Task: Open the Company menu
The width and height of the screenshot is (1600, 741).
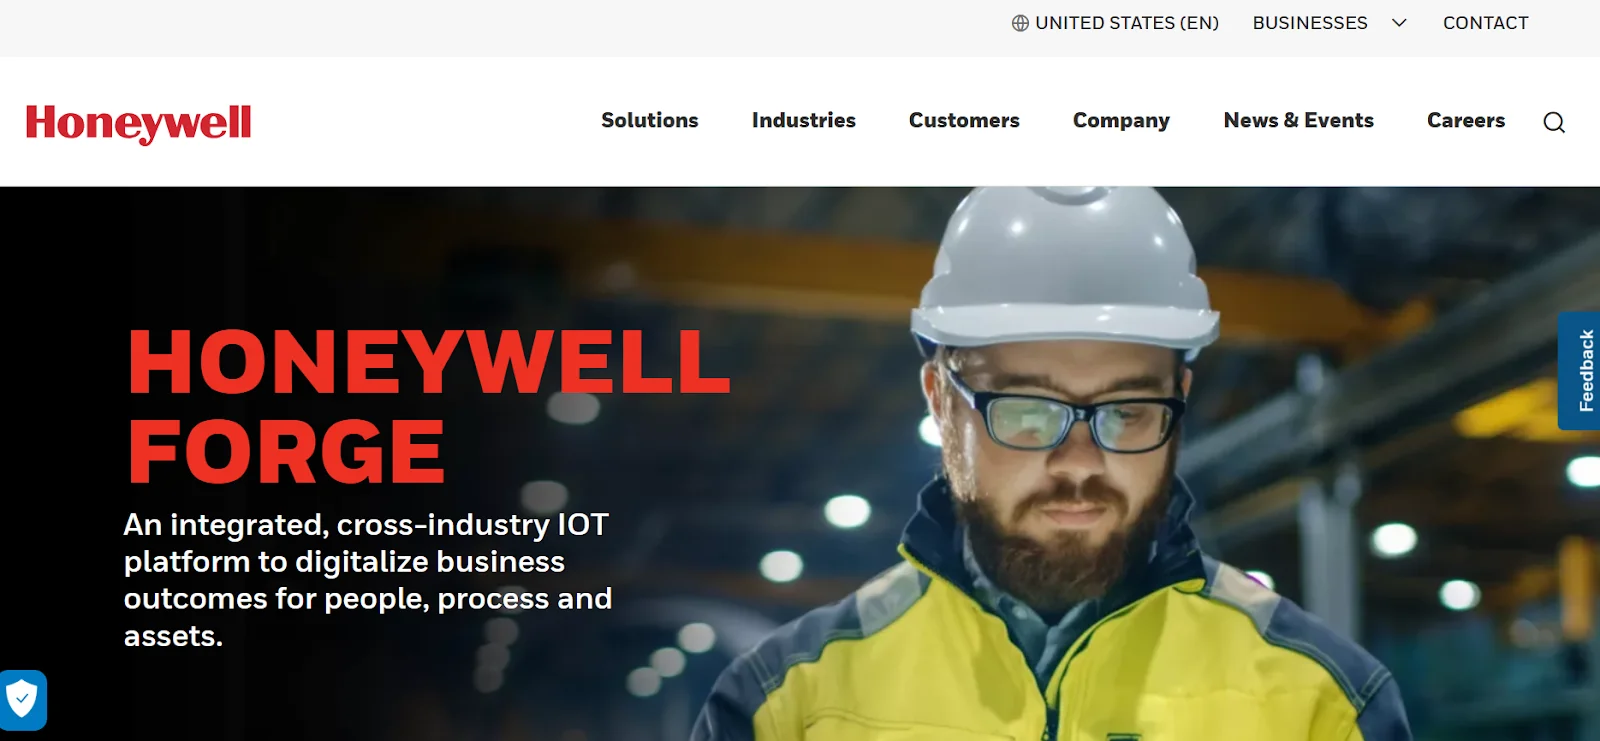Action: (1121, 121)
